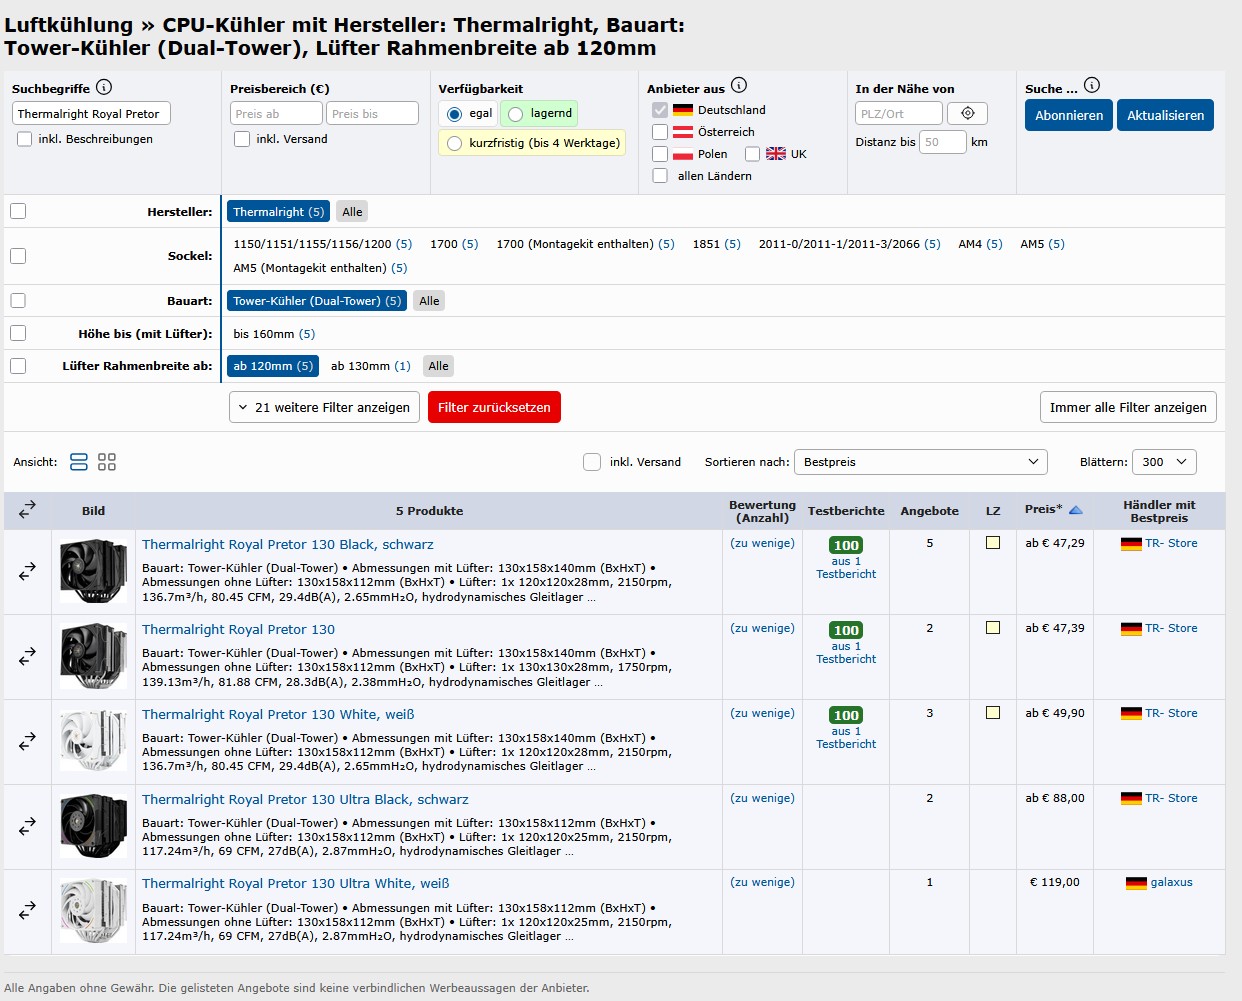
Task: Click Filter zurücksetzen button
Action: [494, 407]
